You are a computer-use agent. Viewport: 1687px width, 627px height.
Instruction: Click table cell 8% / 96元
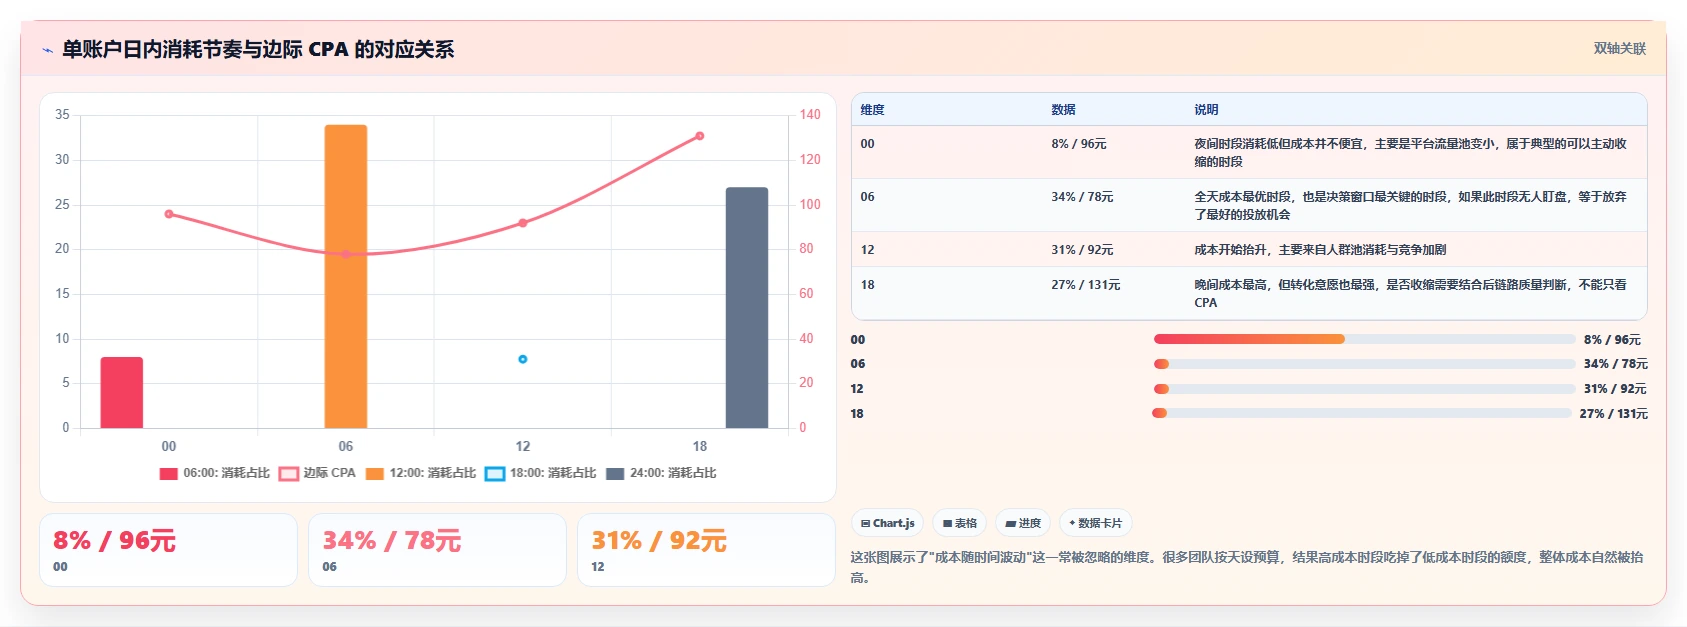1079,144
